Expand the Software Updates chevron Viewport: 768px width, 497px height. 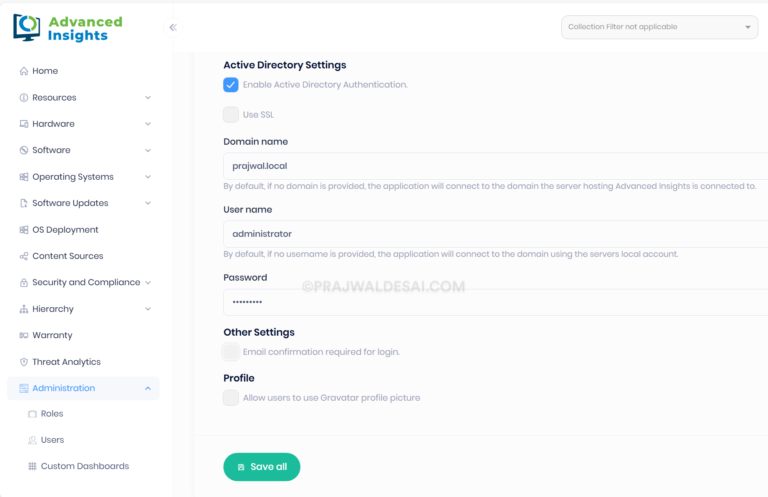point(148,203)
